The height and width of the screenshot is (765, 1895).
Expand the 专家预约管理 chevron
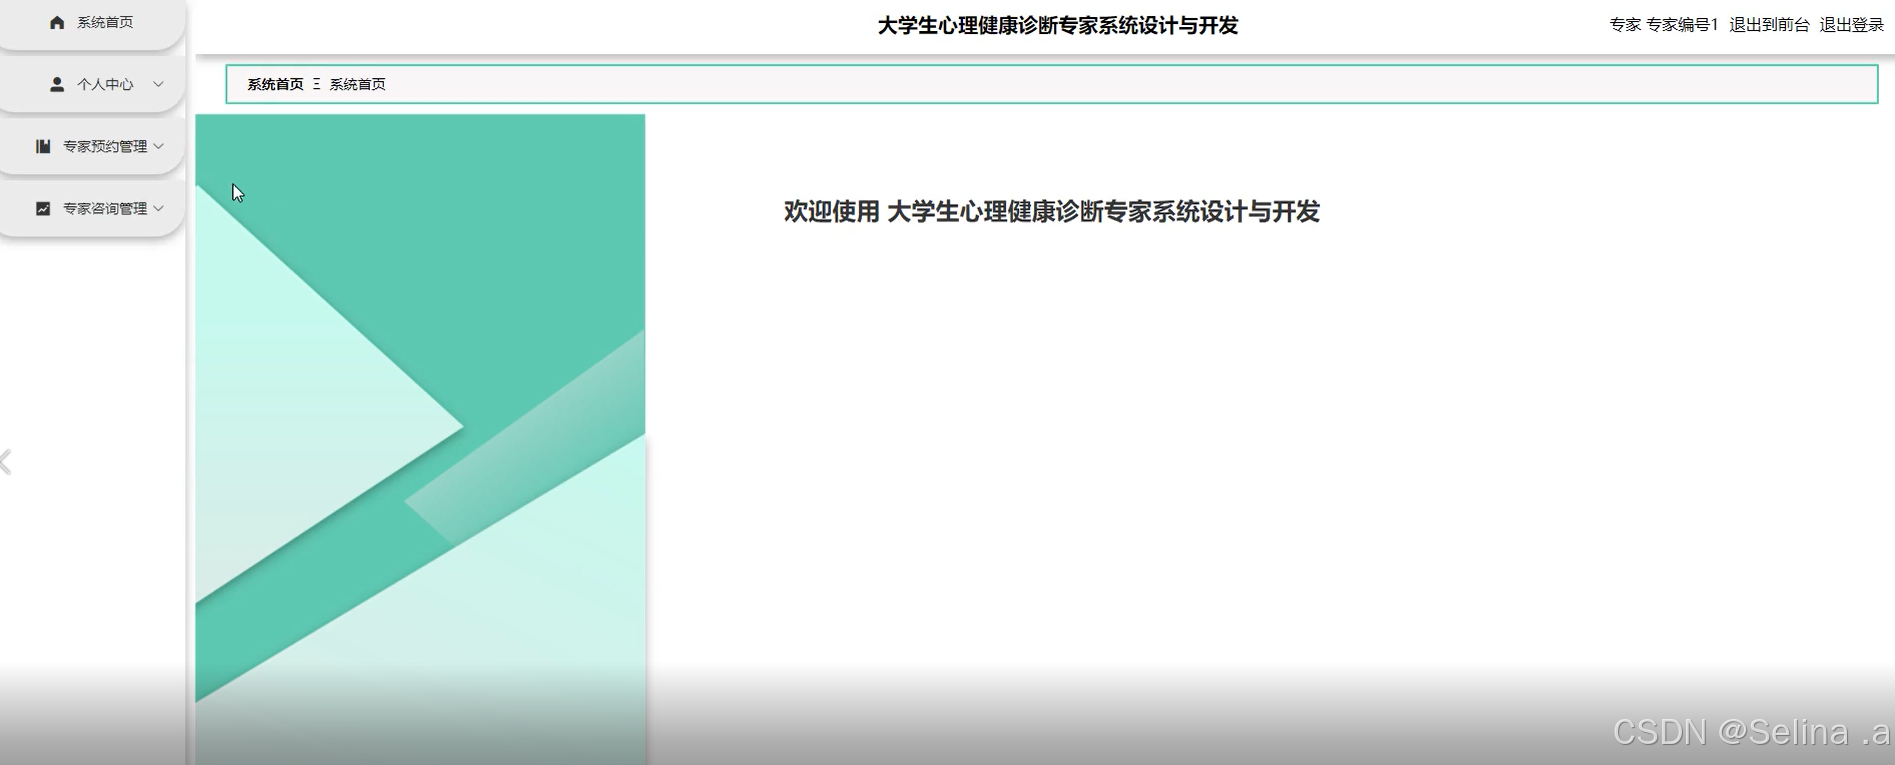pyautogui.click(x=158, y=146)
